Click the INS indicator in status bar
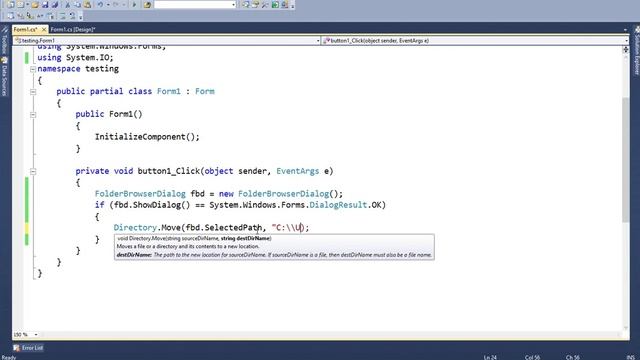 pyautogui.click(x=631, y=357)
